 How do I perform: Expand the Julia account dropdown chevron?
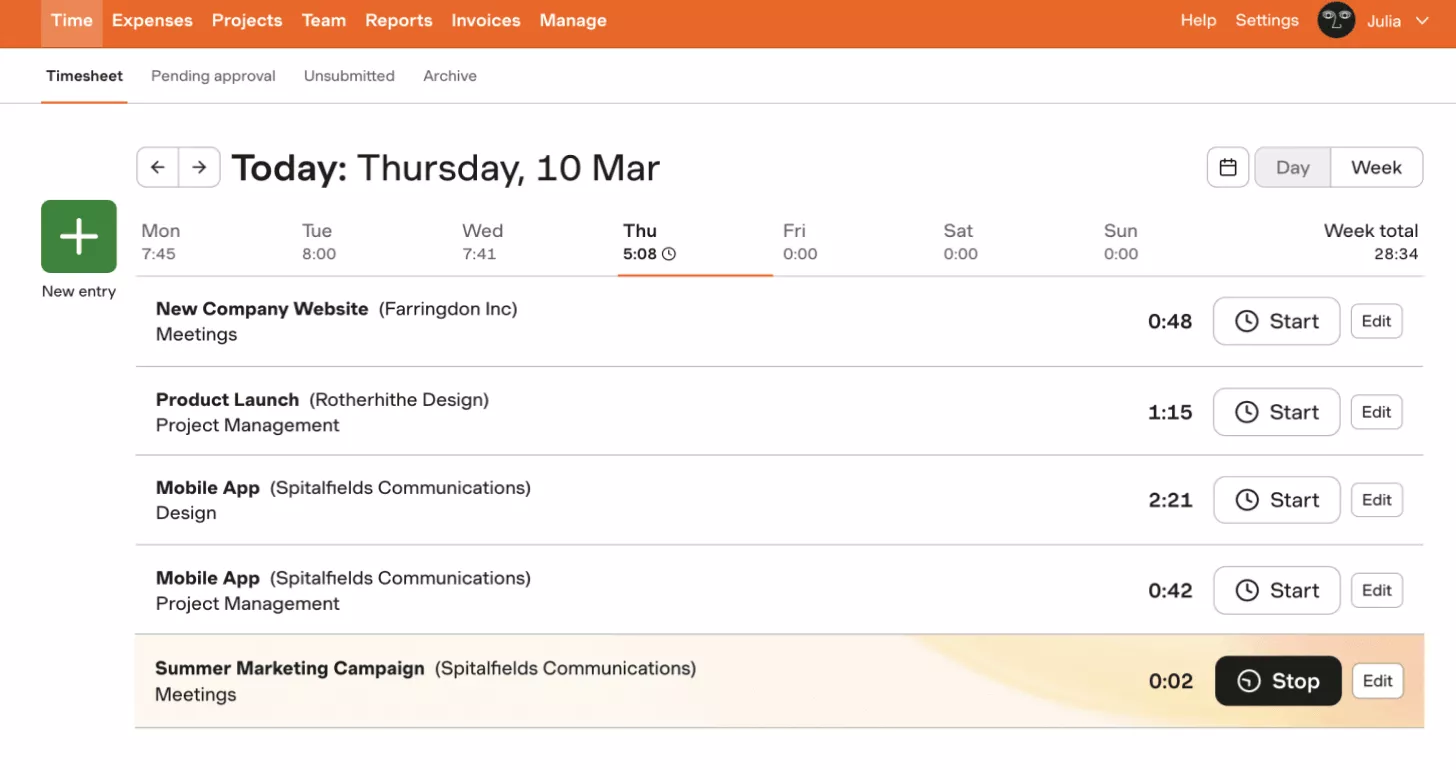pyautogui.click(x=1422, y=21)
